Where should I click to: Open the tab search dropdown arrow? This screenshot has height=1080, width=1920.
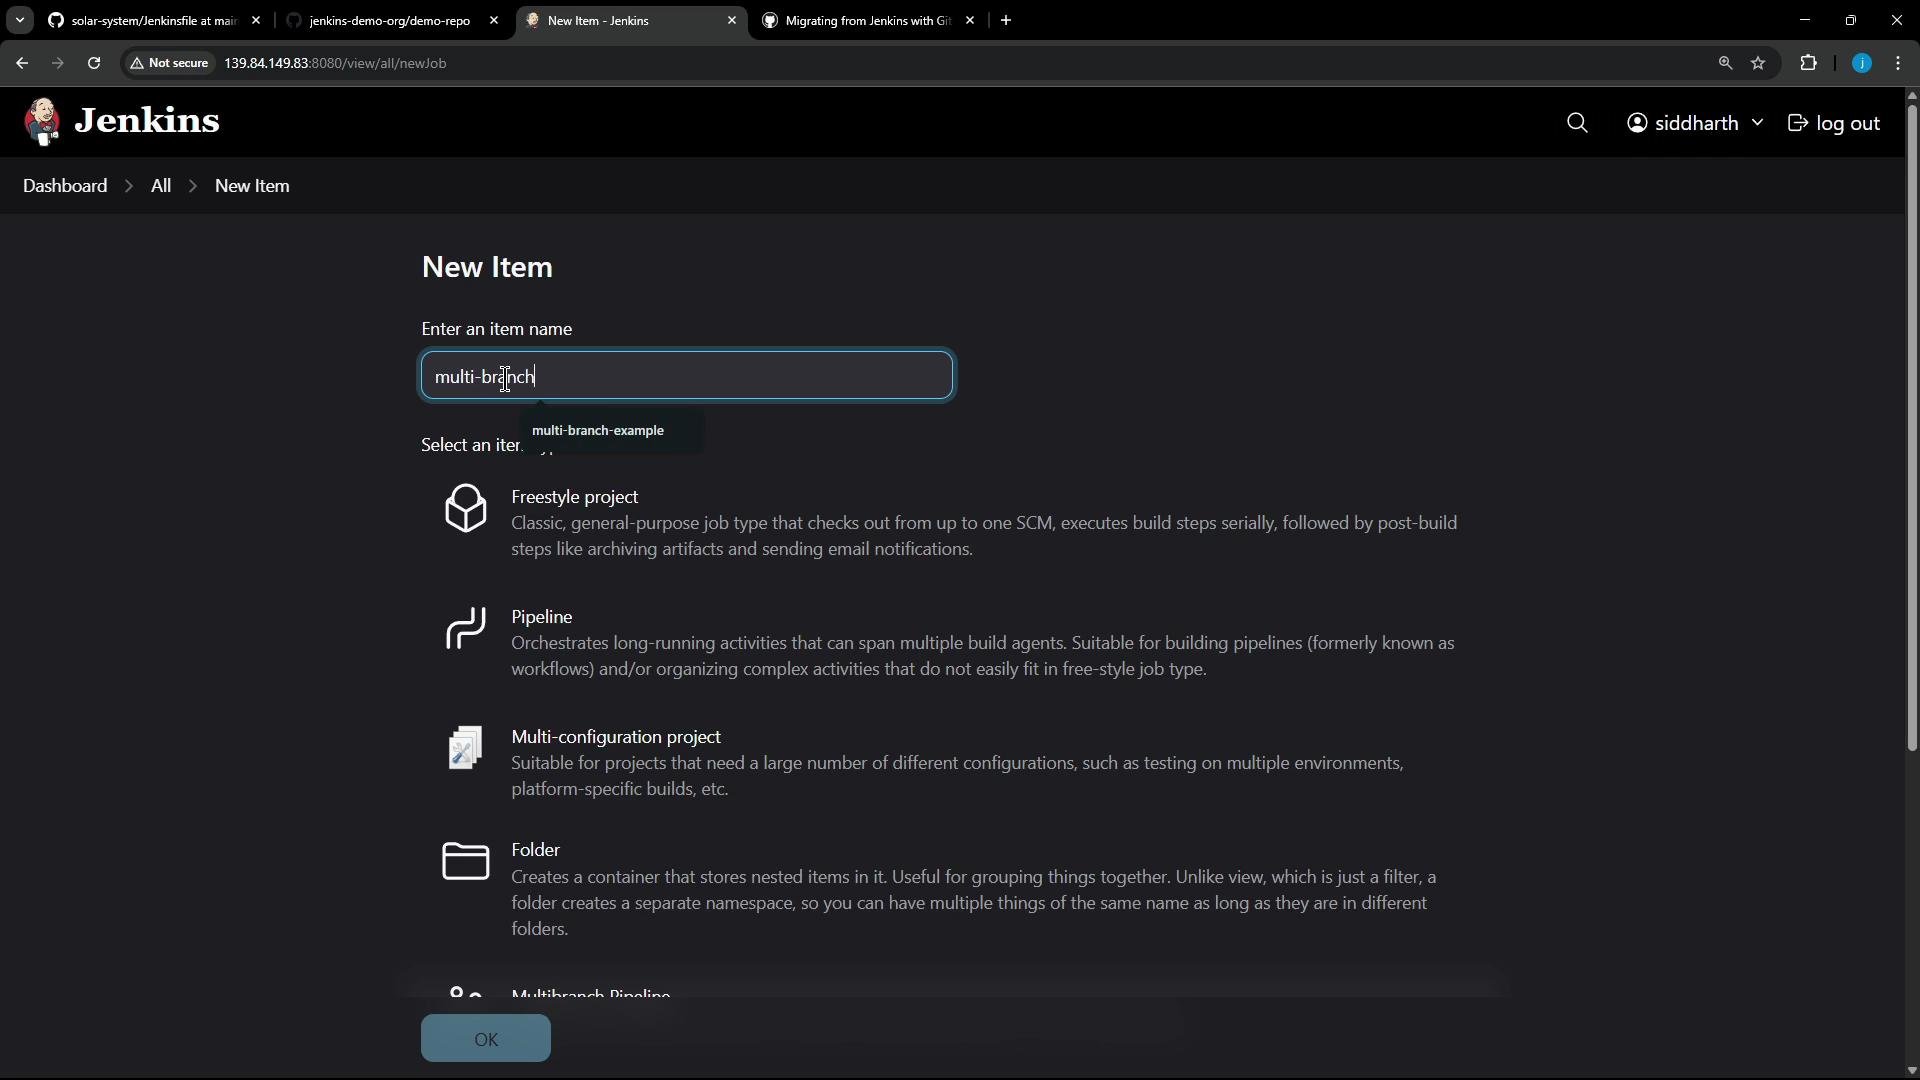[19, 20]
